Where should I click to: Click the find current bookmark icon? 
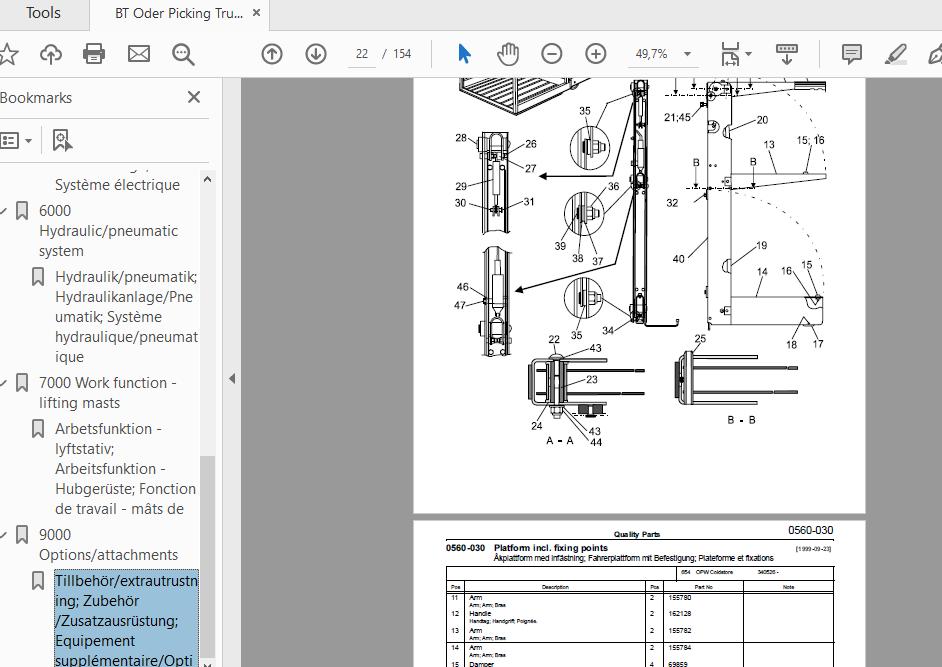click(62, 141)
